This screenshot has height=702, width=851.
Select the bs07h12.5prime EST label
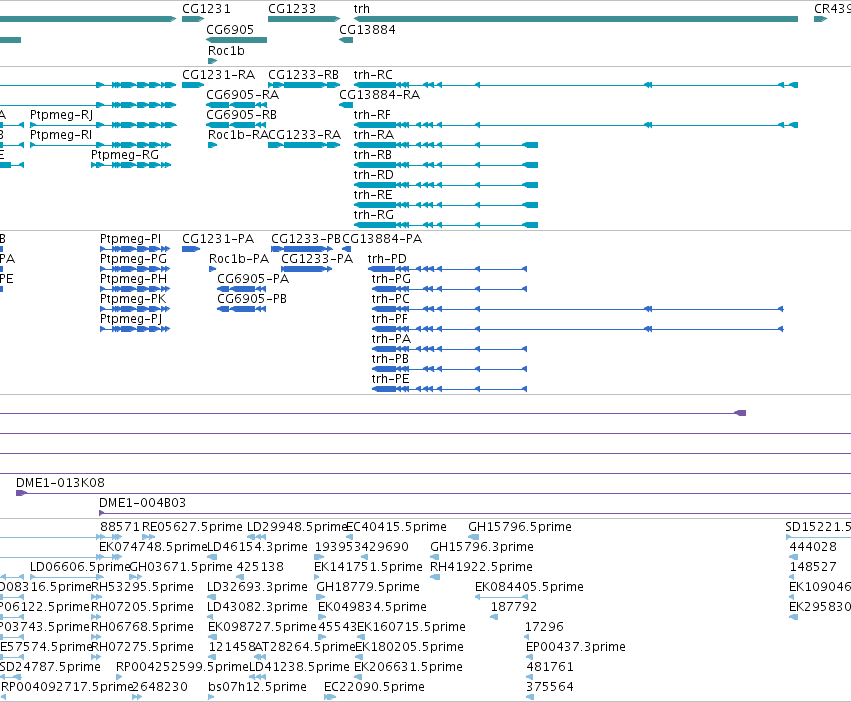257,687
